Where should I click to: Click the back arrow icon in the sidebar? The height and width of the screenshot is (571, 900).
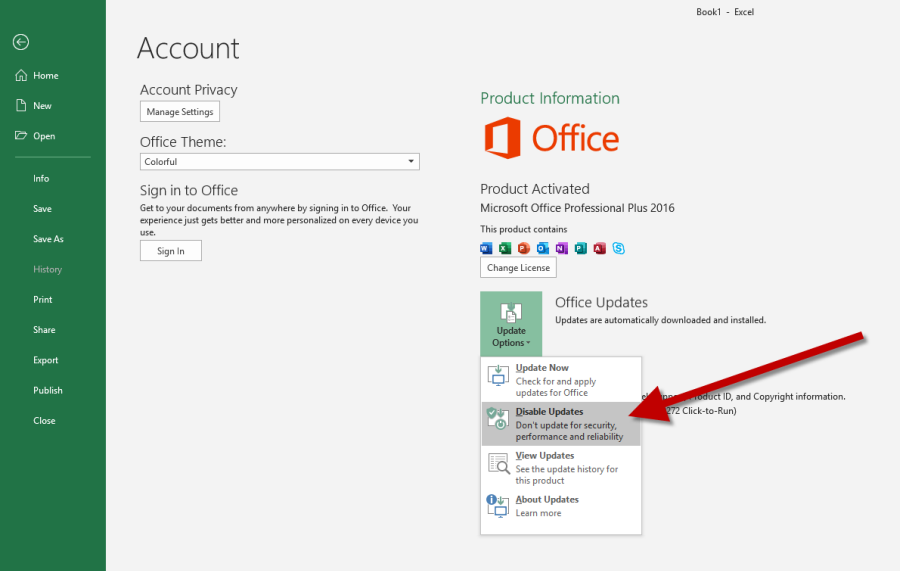(21, 42)
